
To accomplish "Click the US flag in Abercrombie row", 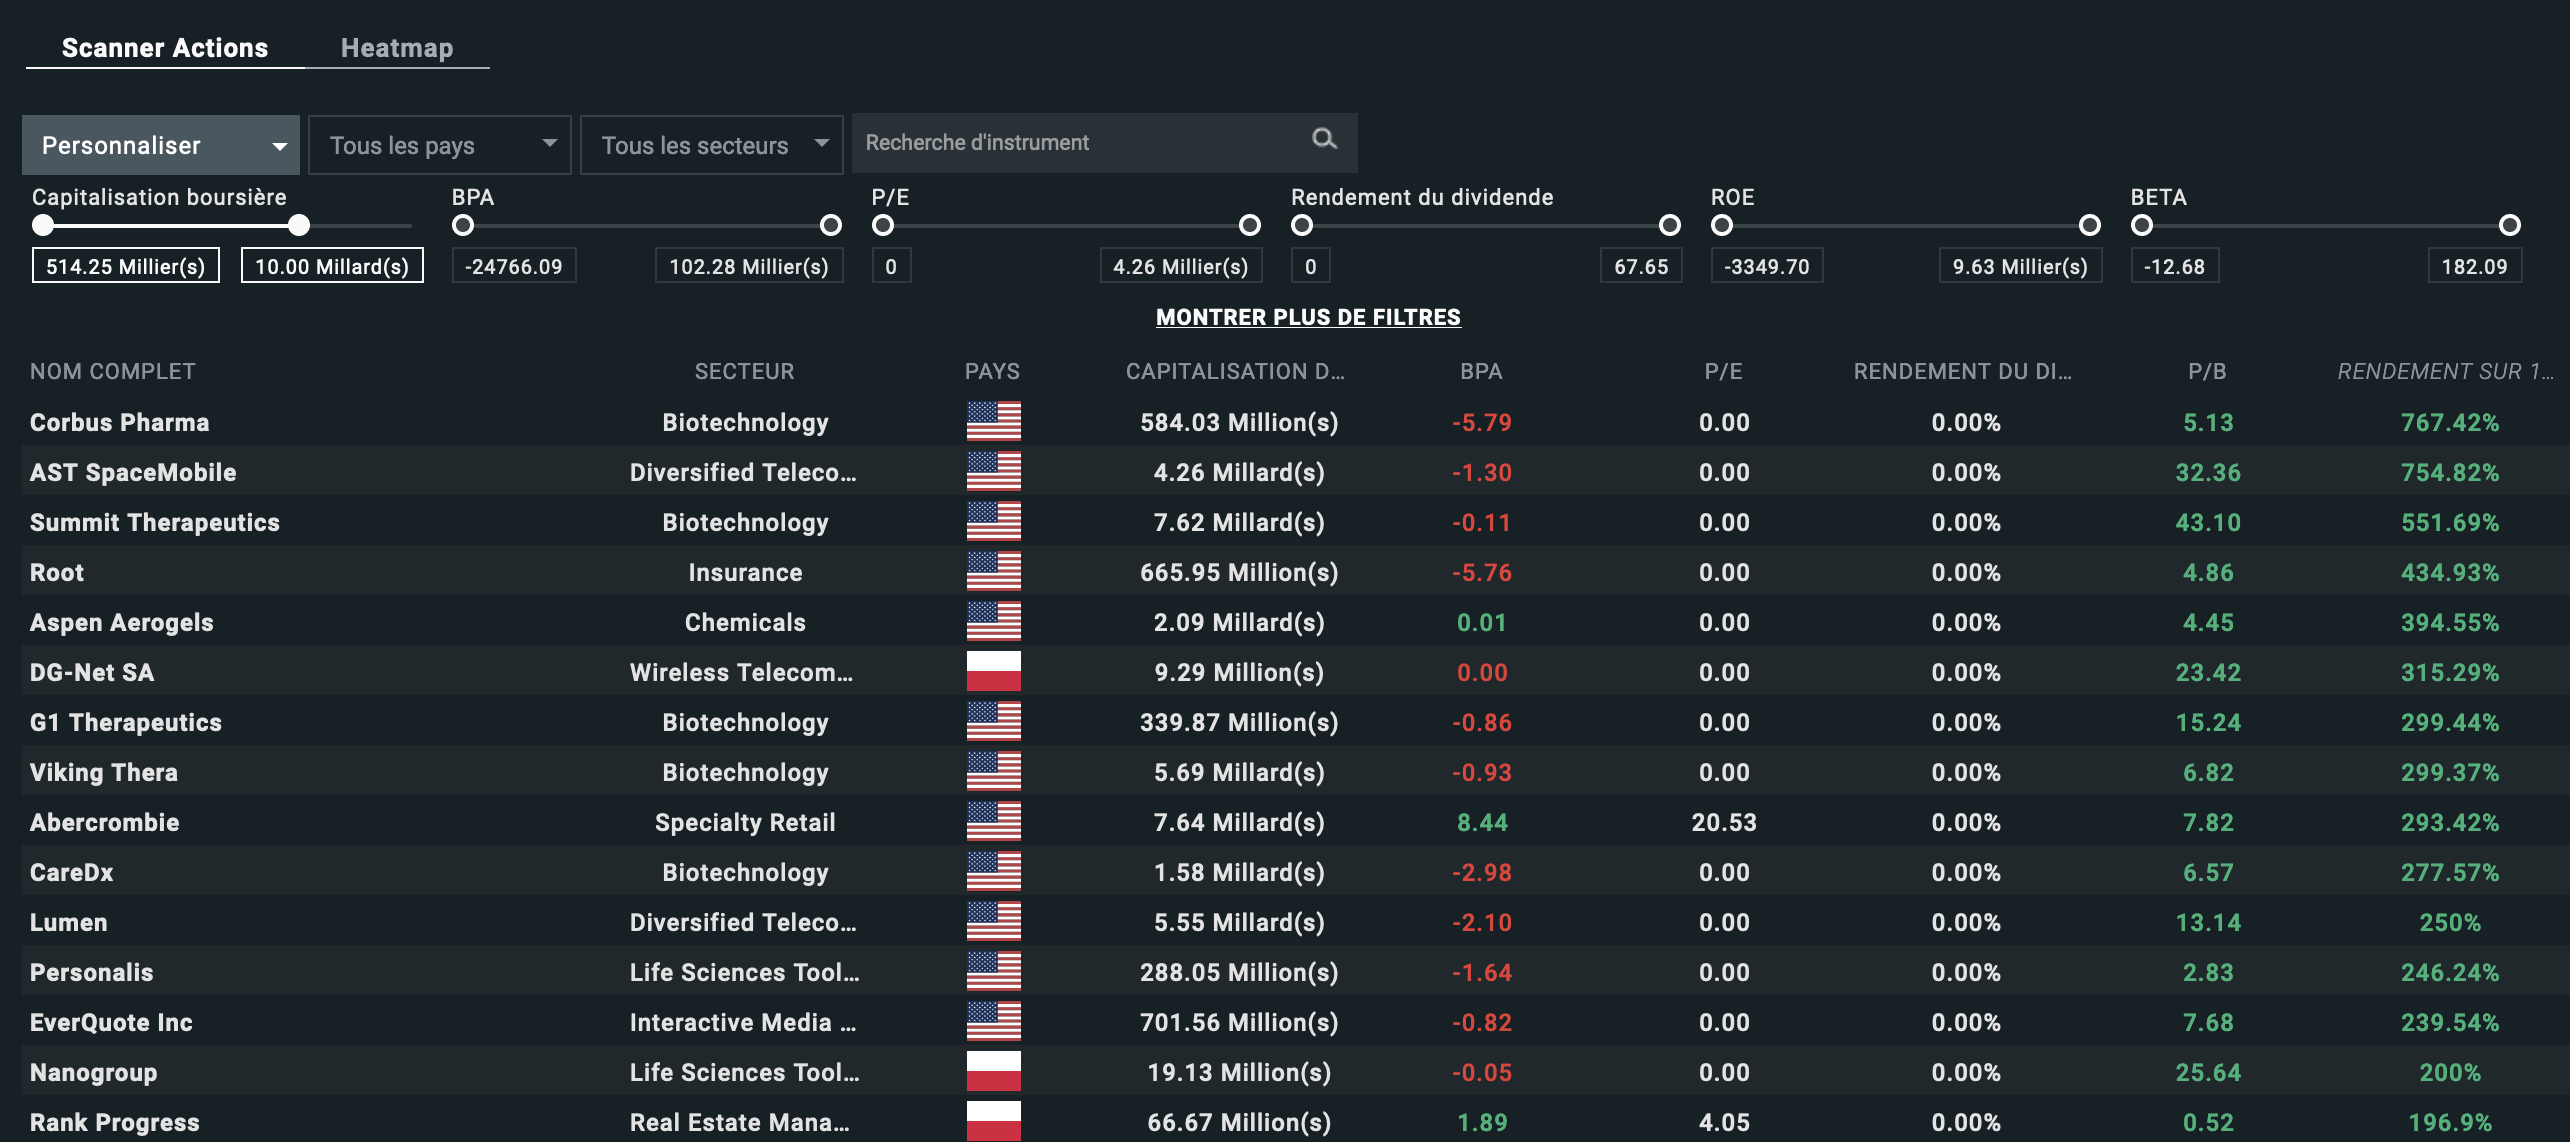I will 993,821.
